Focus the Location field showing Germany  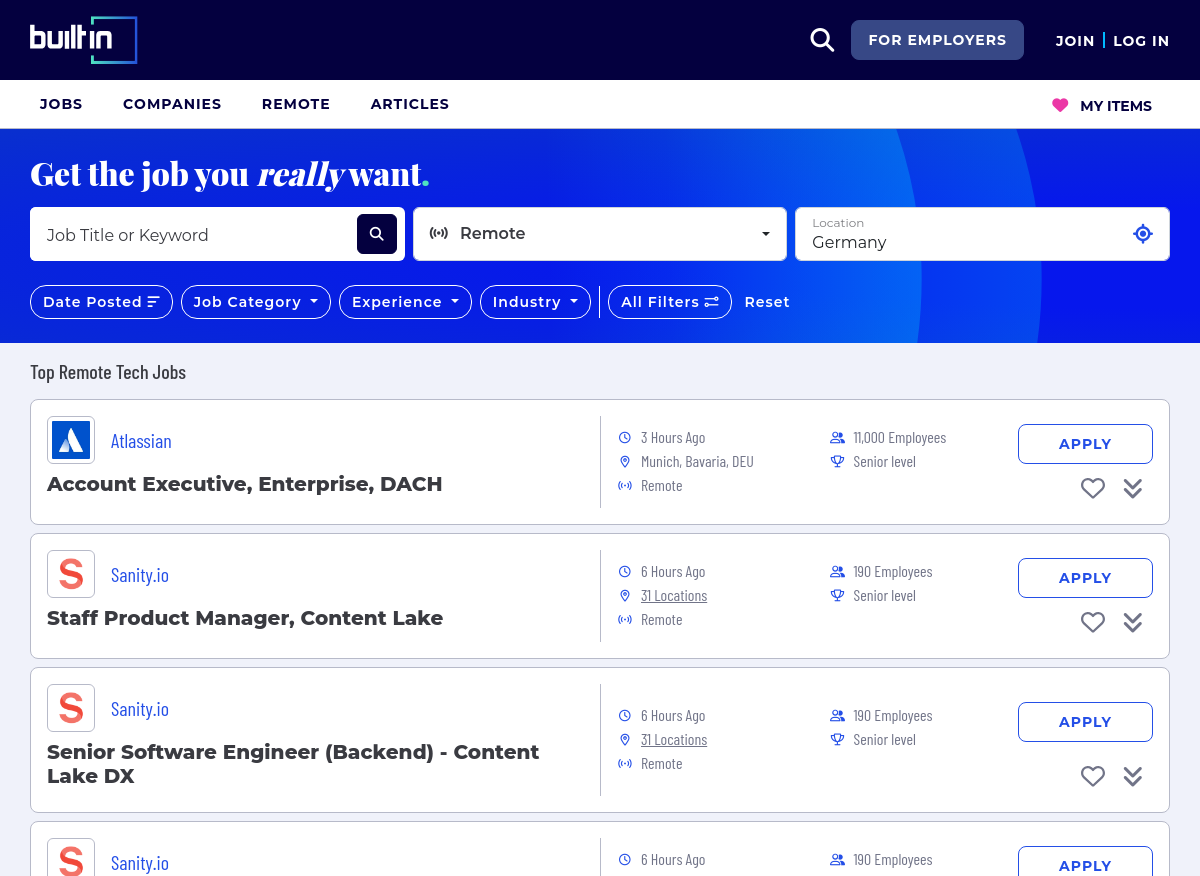click(x=963, y=234)
